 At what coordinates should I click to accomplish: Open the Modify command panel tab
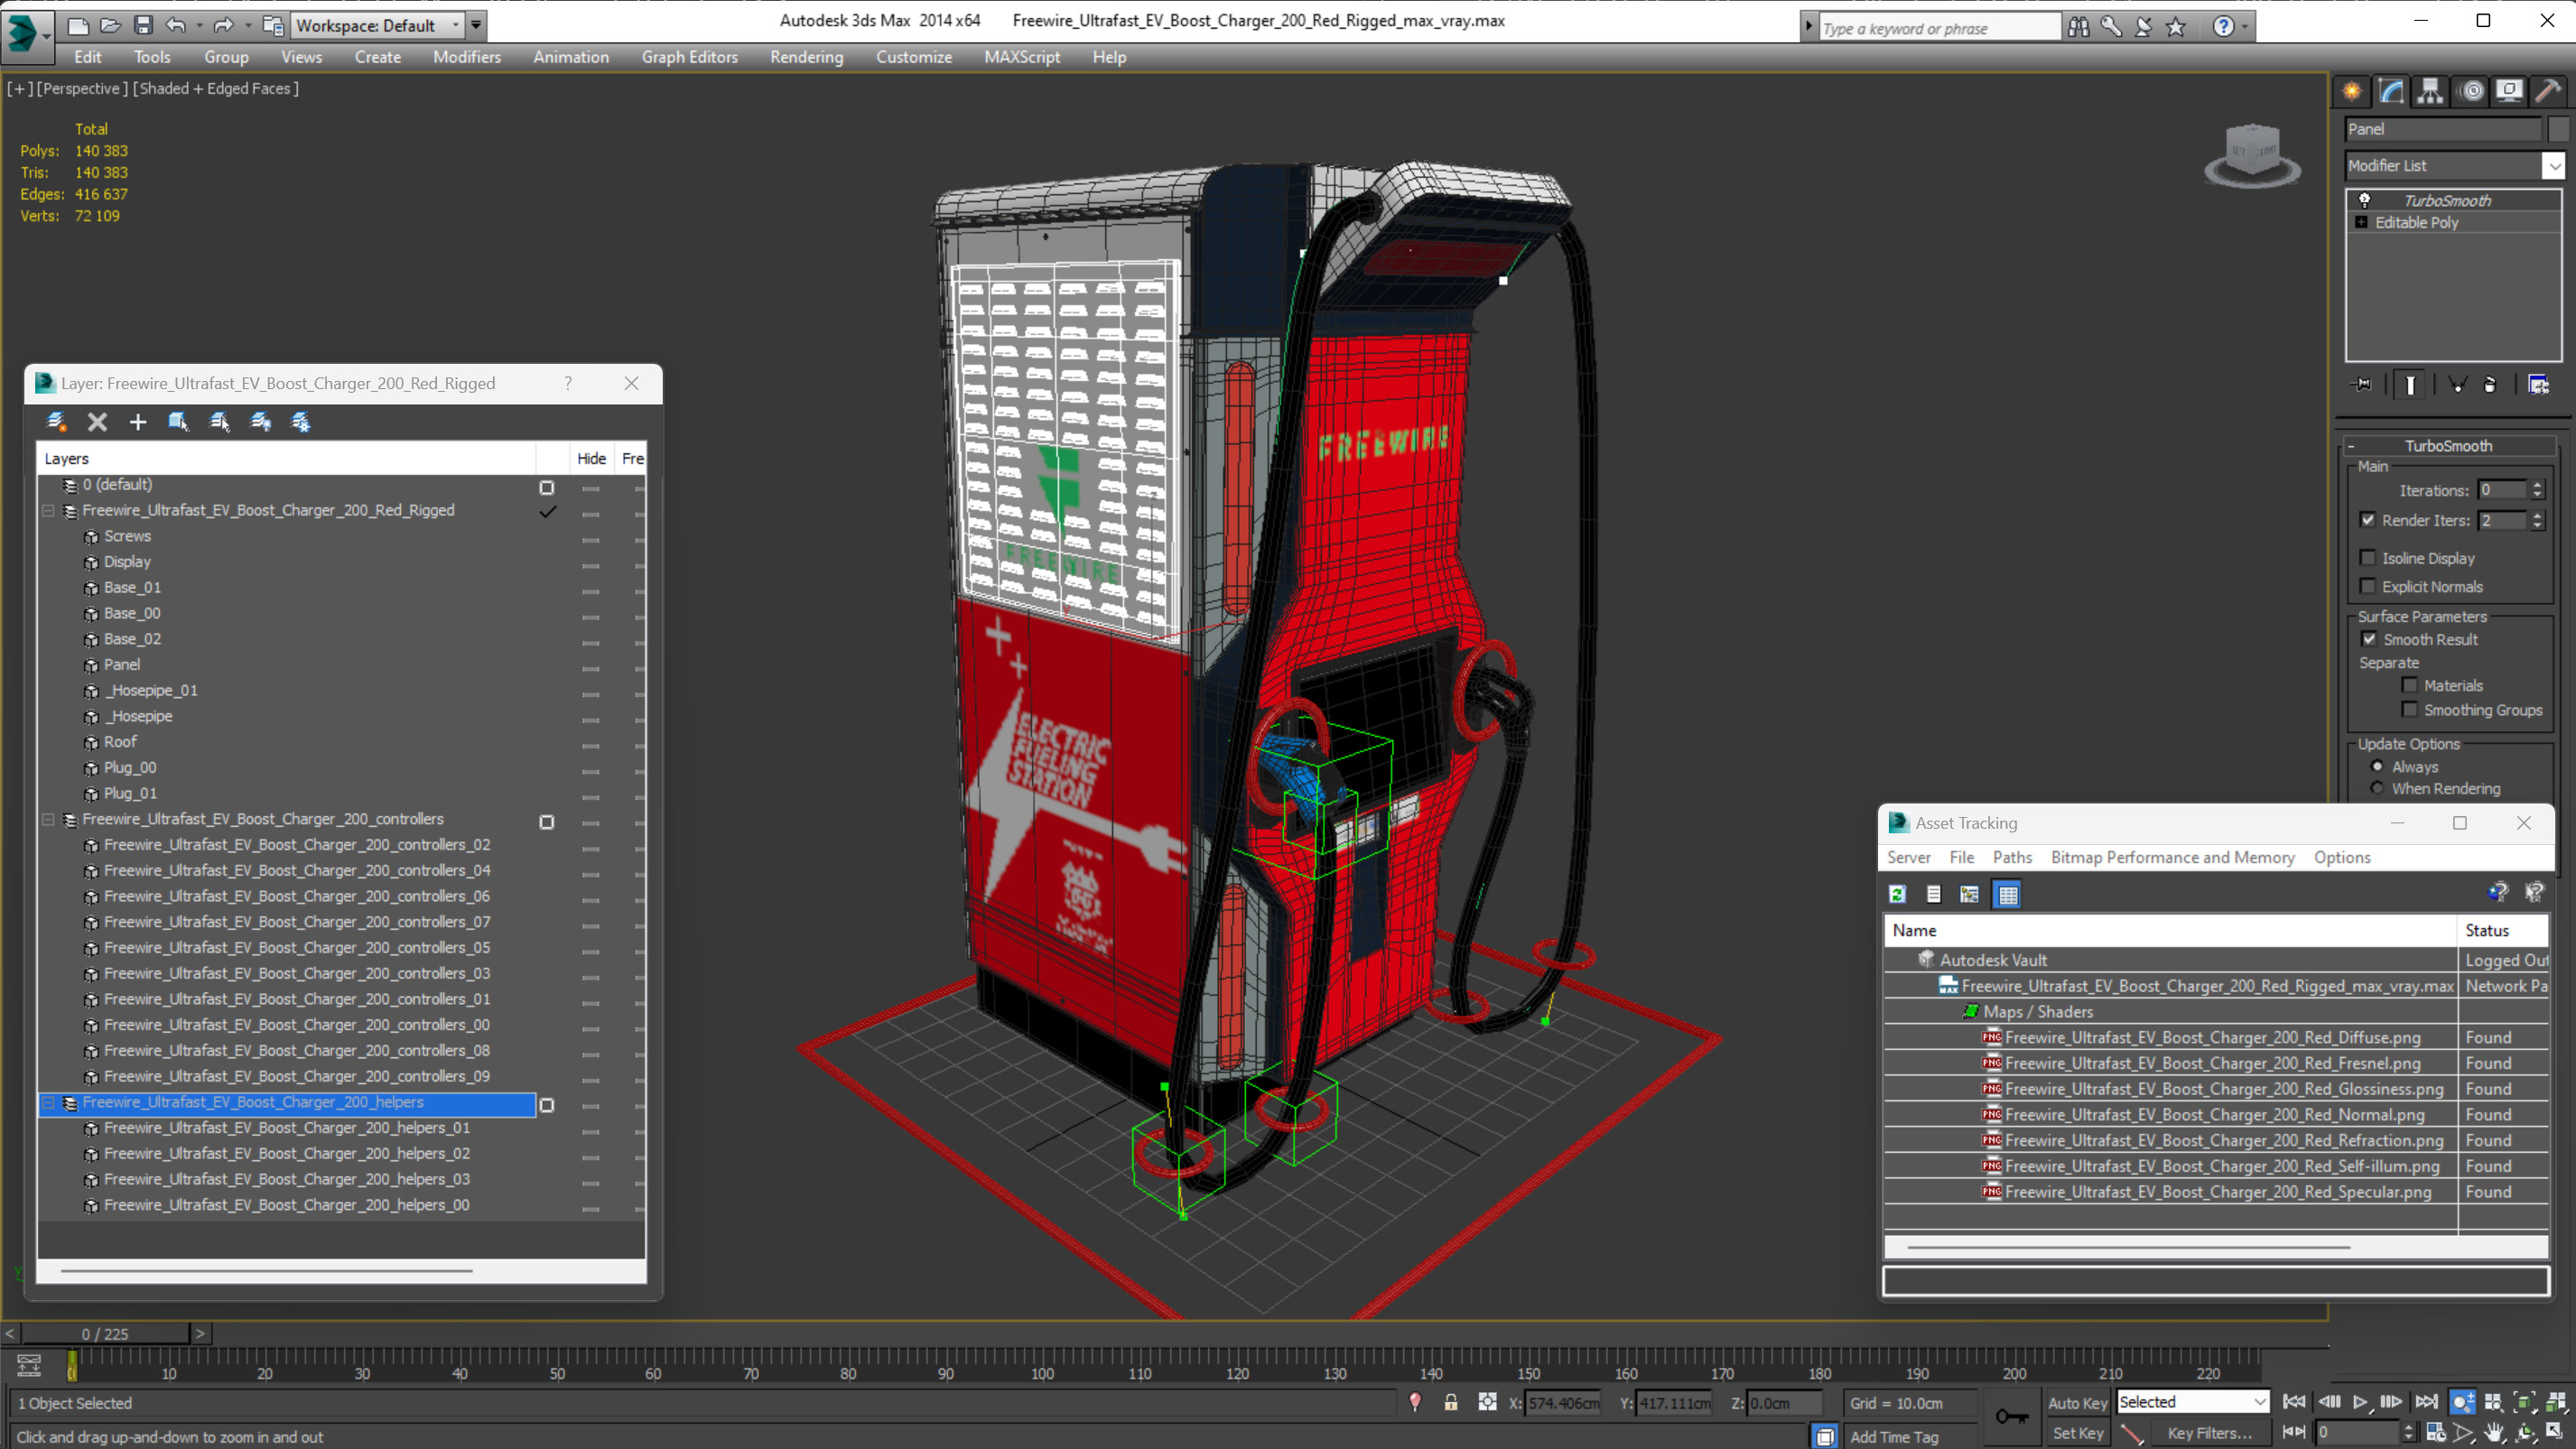coord(2391,91)
